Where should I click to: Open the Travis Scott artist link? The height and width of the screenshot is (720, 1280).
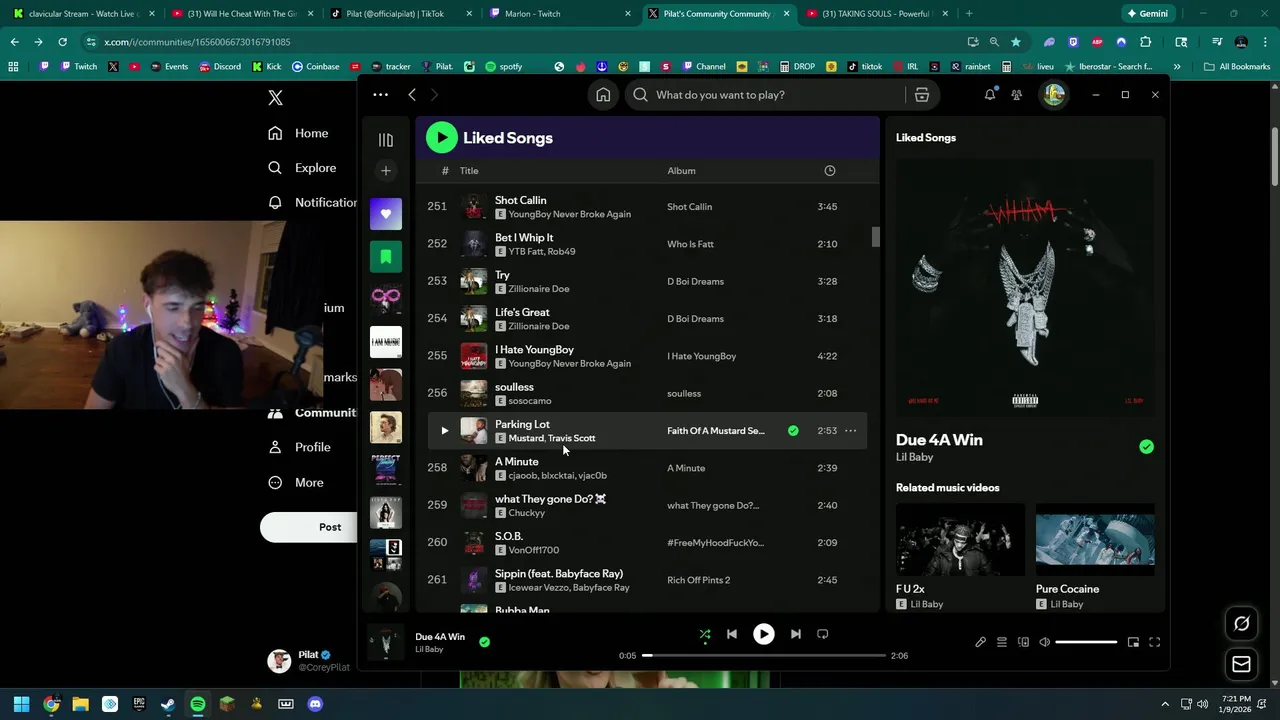pyautogui.click(x=572, y=438)
